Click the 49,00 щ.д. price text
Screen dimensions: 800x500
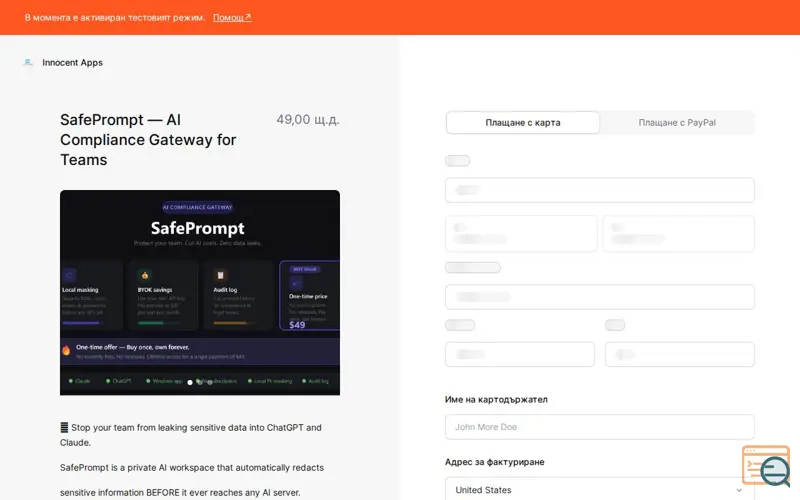coord(308,119)
